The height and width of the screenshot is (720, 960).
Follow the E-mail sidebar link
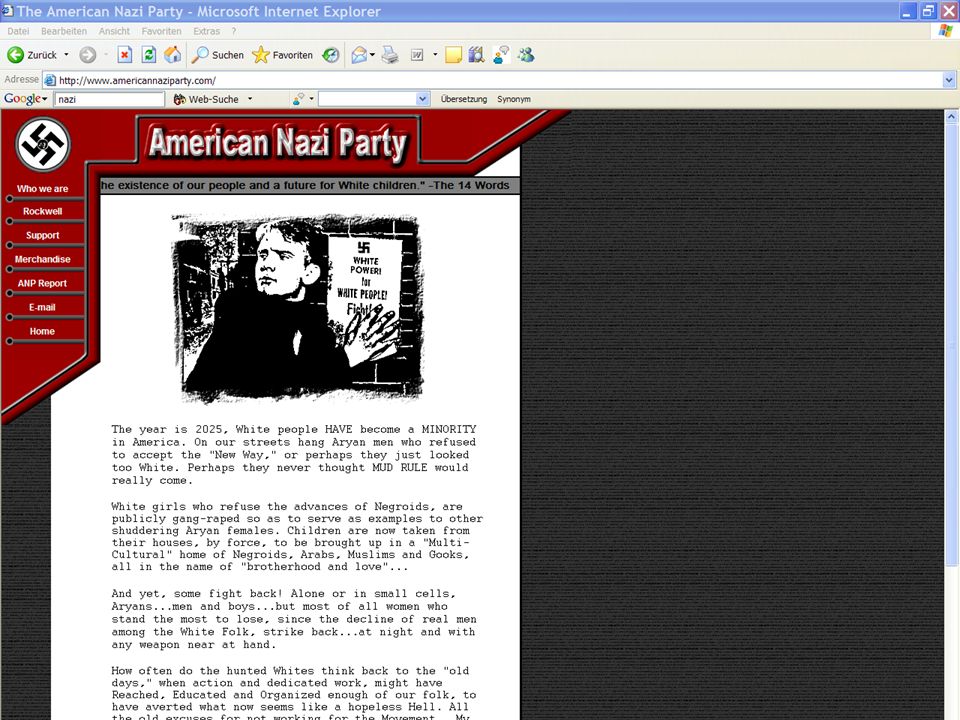(x=42, y=307)
